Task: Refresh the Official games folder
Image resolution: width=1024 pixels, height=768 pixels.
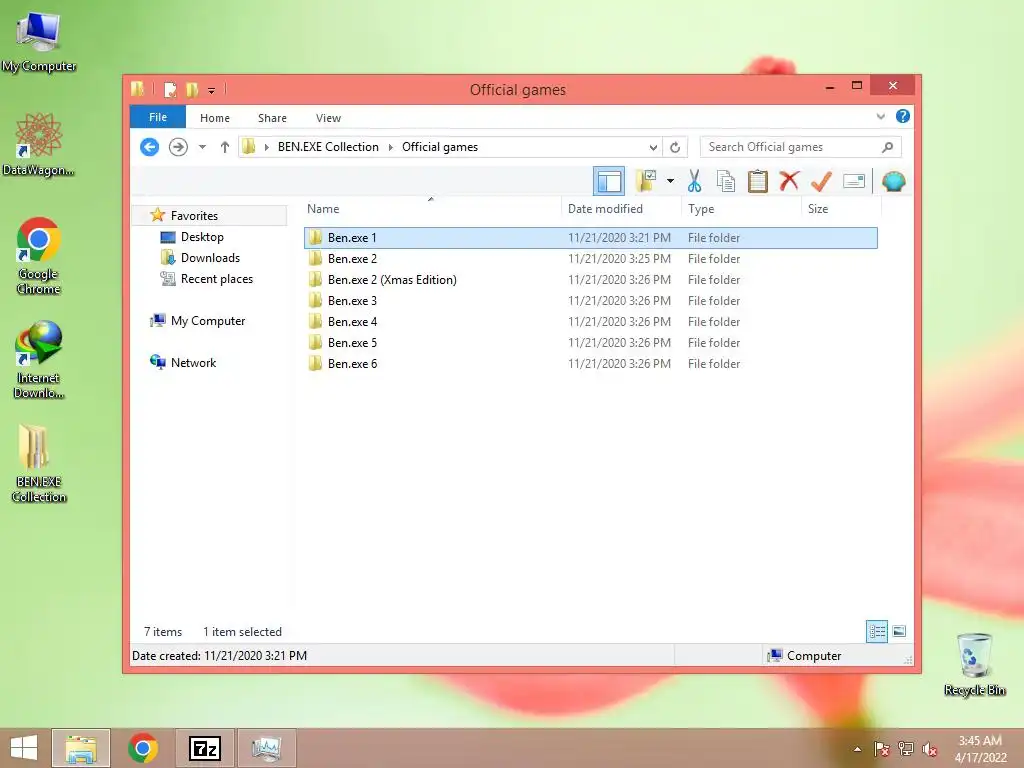Action: 675,147
